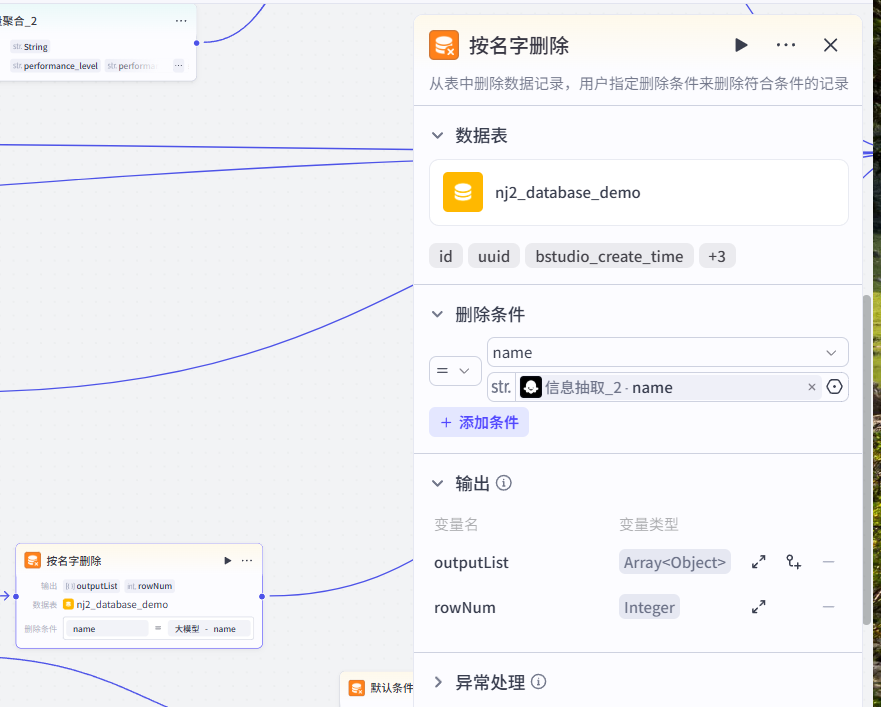Collapse the 数据表 section

coord(437,135)
